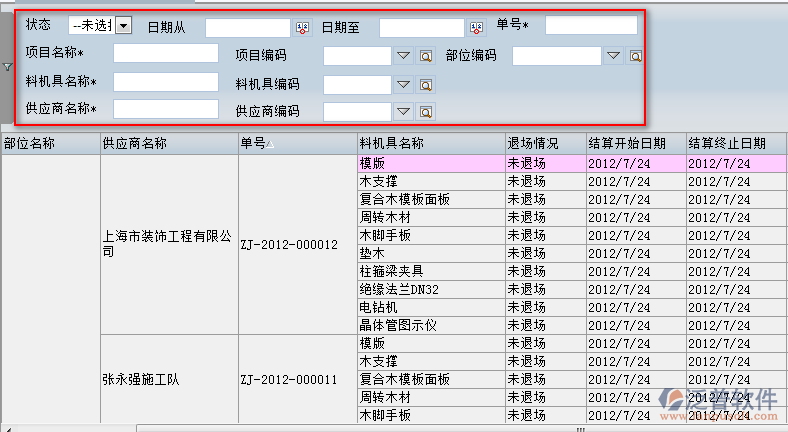Expand the 状态 status dropdown
Viewport: 788px width, 432px height.
click(x=123, y=25)
